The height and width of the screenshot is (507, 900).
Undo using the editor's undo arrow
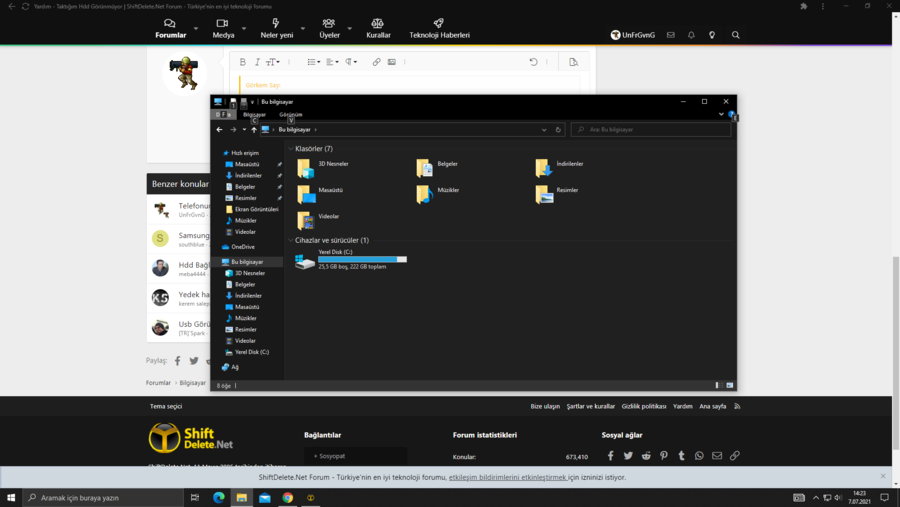533,62
